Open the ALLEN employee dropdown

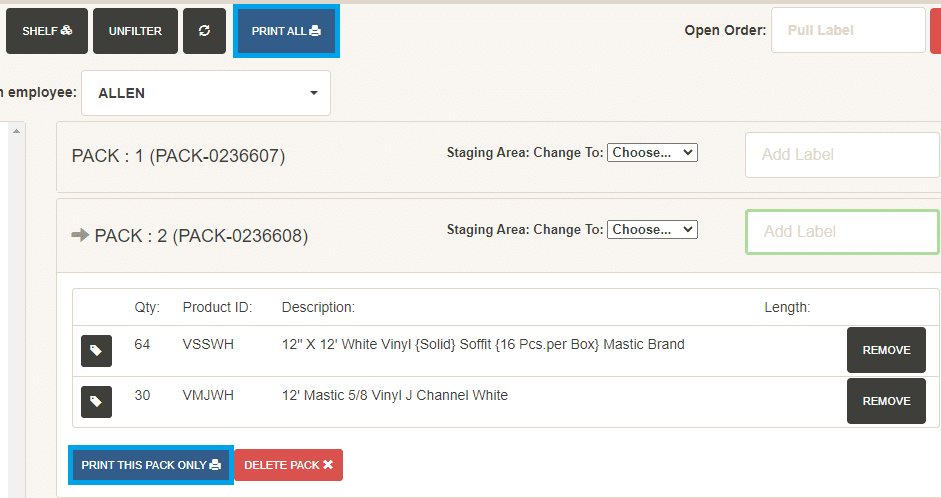click(206, 93)
